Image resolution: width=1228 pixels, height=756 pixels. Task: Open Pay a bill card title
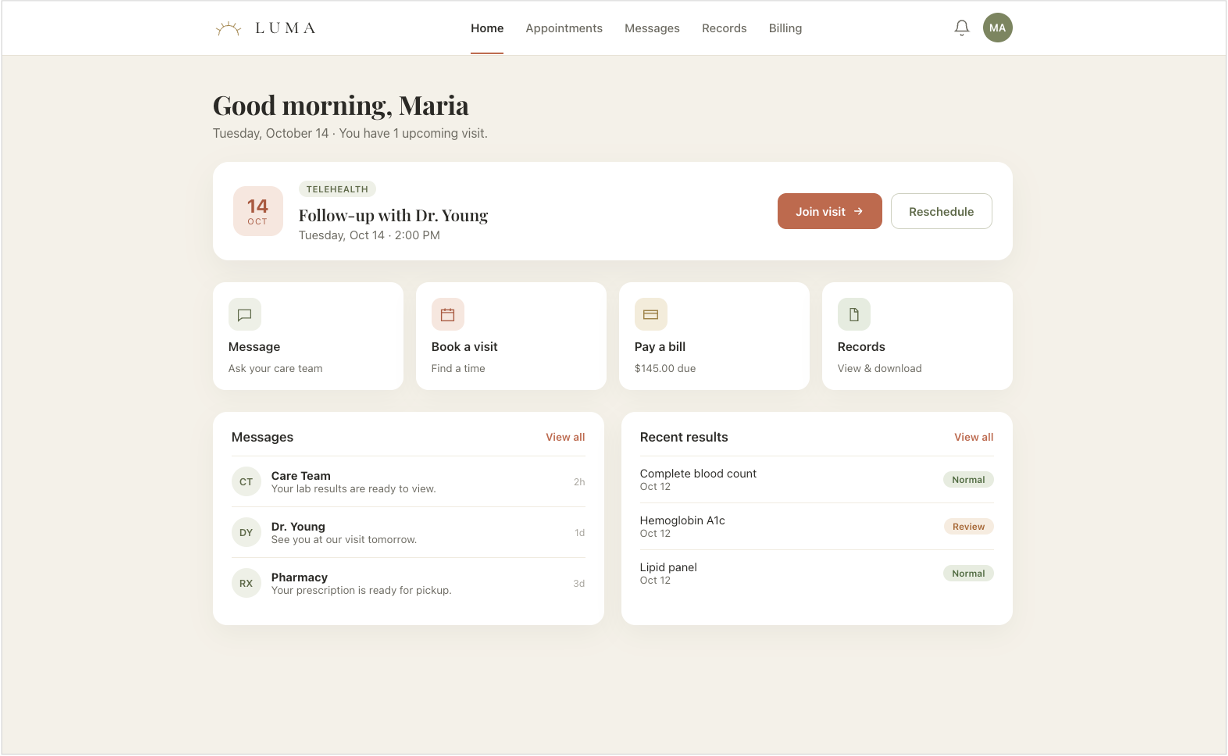click(660, 347)
